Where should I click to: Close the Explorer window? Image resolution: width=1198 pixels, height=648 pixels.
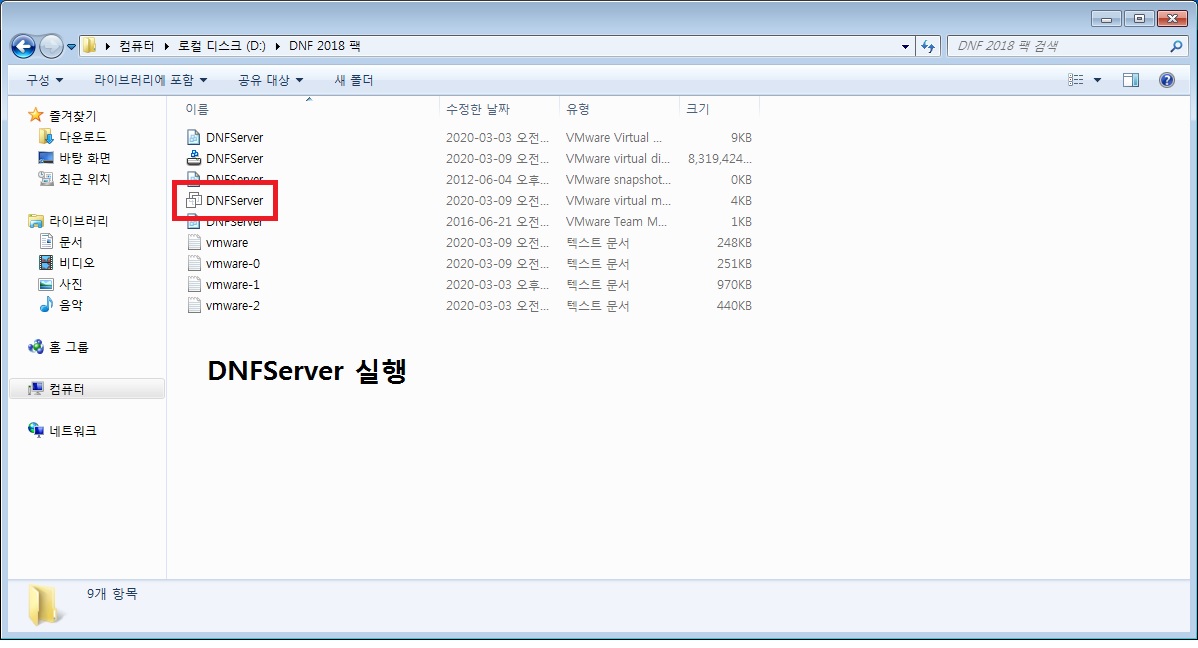pos(1172,18)
